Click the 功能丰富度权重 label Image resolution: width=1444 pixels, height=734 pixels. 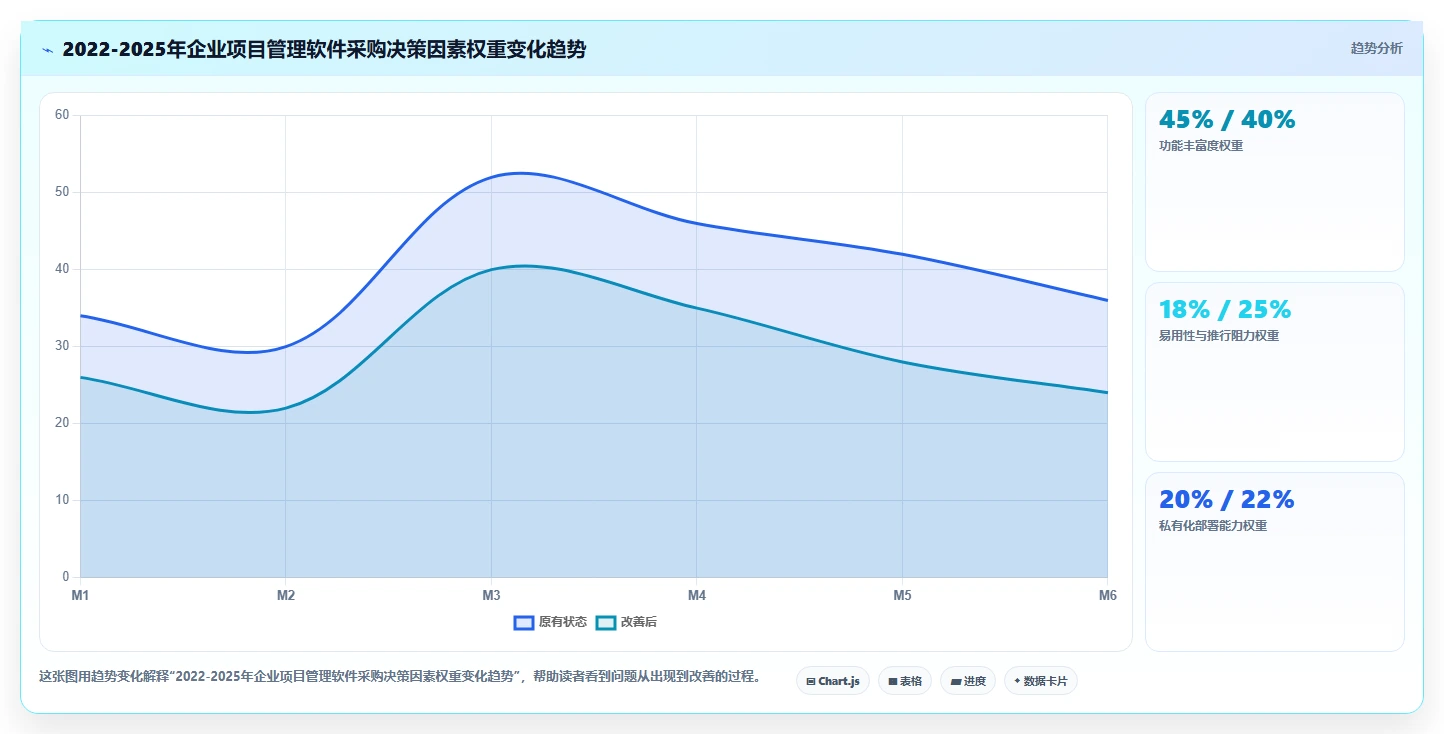pos(1201,146)
